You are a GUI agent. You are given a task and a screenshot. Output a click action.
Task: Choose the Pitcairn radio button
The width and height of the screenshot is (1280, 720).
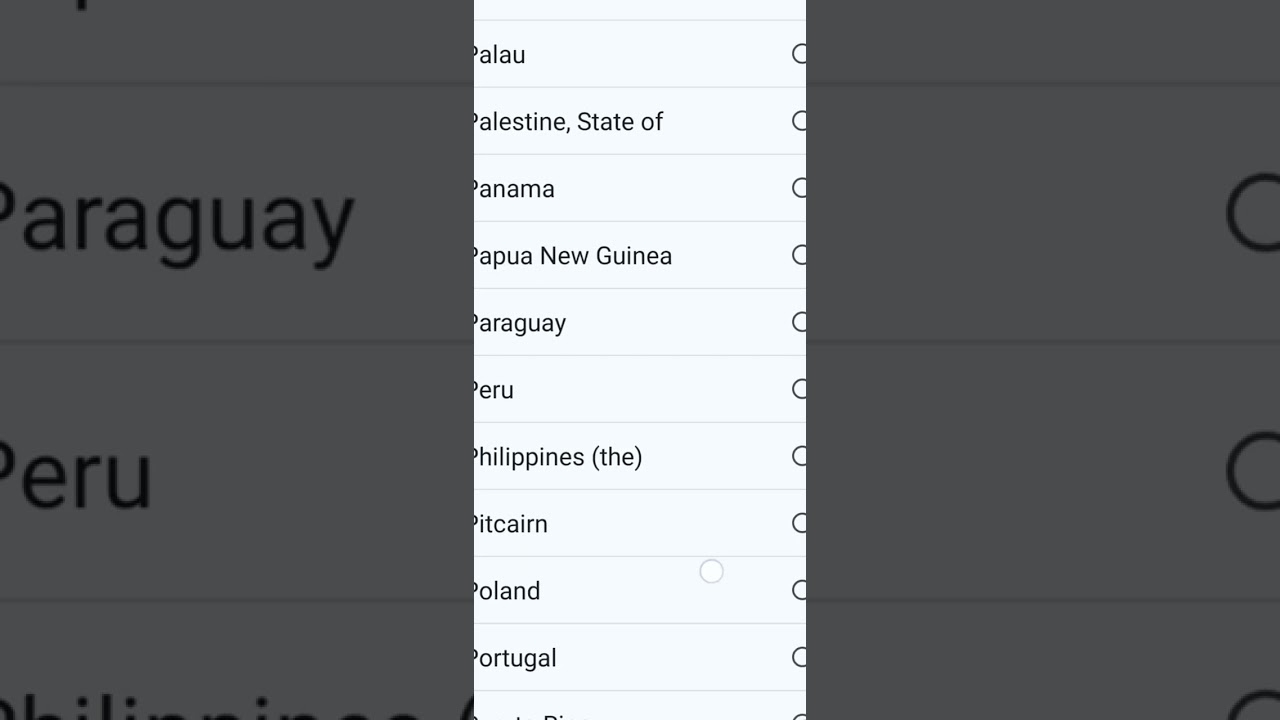799,523
